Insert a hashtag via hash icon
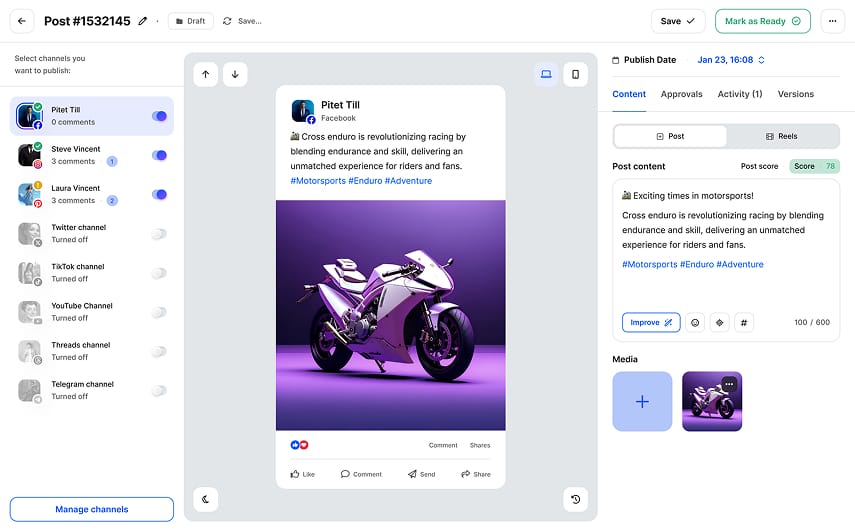The height and width of the screenshot is (531, 855). 743,323
